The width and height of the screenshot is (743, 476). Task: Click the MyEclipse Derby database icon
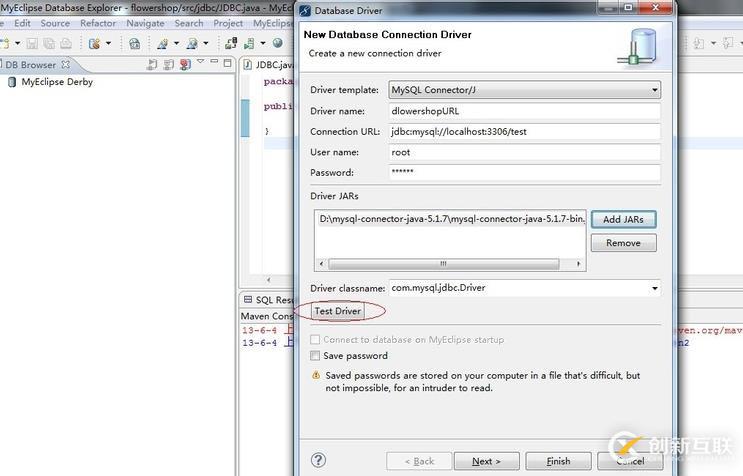[12, 82]
